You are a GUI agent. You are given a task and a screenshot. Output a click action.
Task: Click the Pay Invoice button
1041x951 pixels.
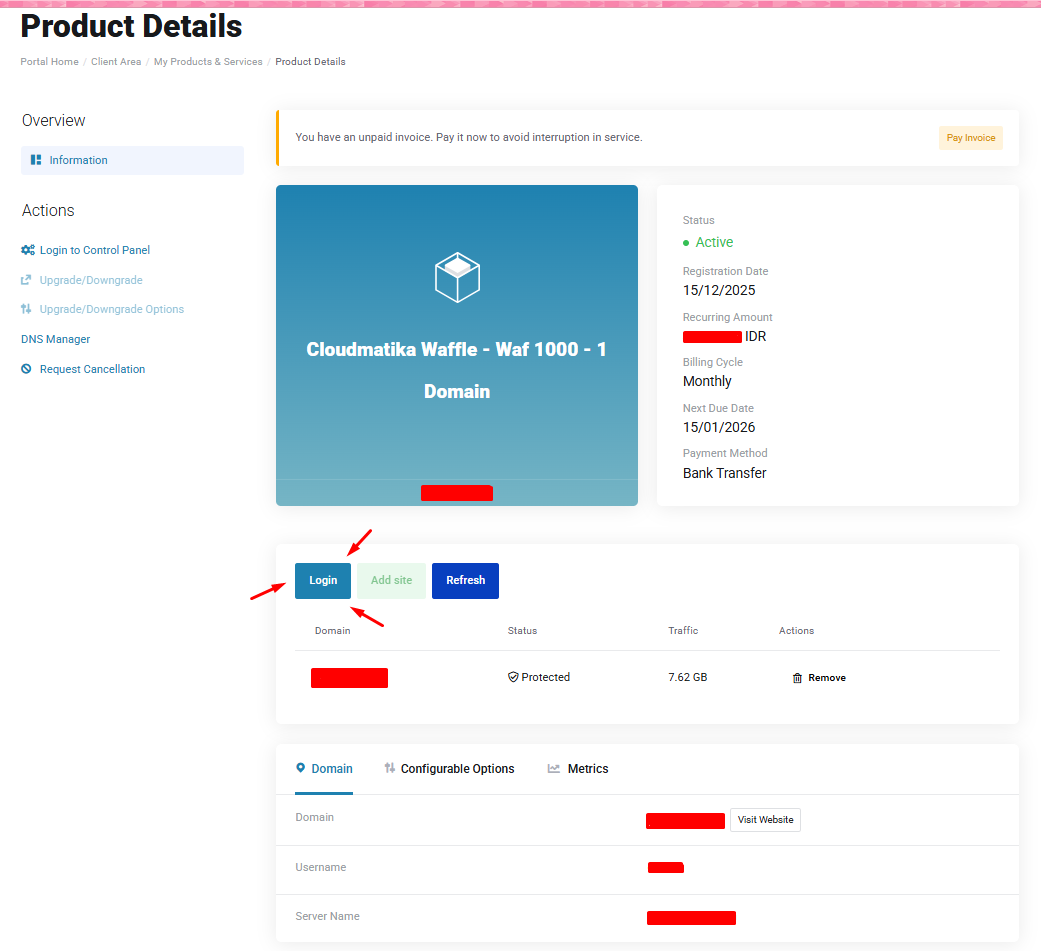pos(971,137)
